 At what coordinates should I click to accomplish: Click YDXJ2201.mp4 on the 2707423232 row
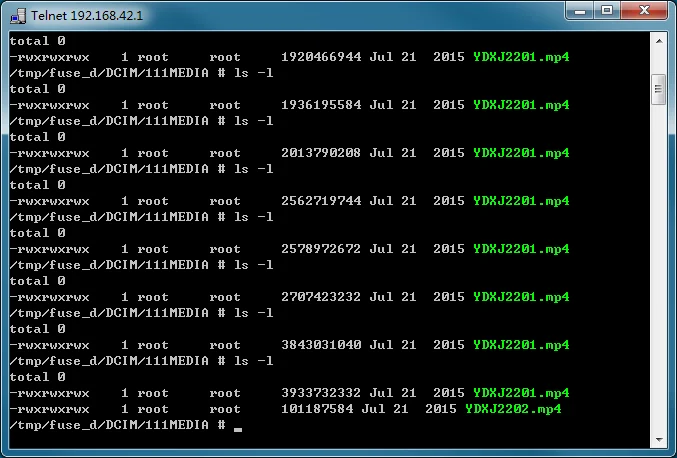click(x=521, y=297)
